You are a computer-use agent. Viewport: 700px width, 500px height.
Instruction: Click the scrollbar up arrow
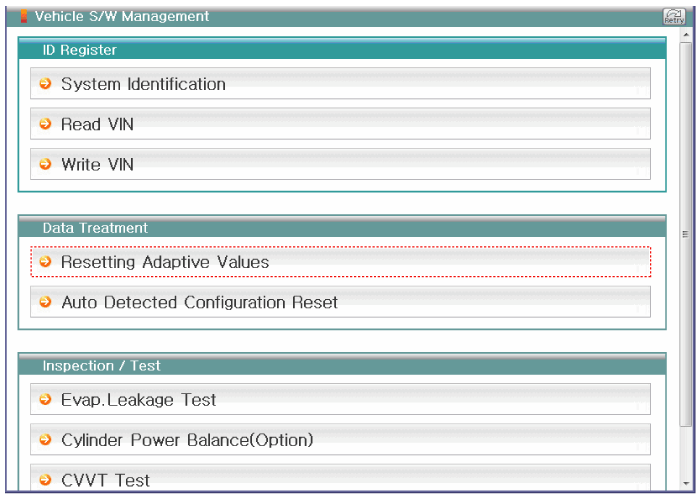click(x=686, y=35)
